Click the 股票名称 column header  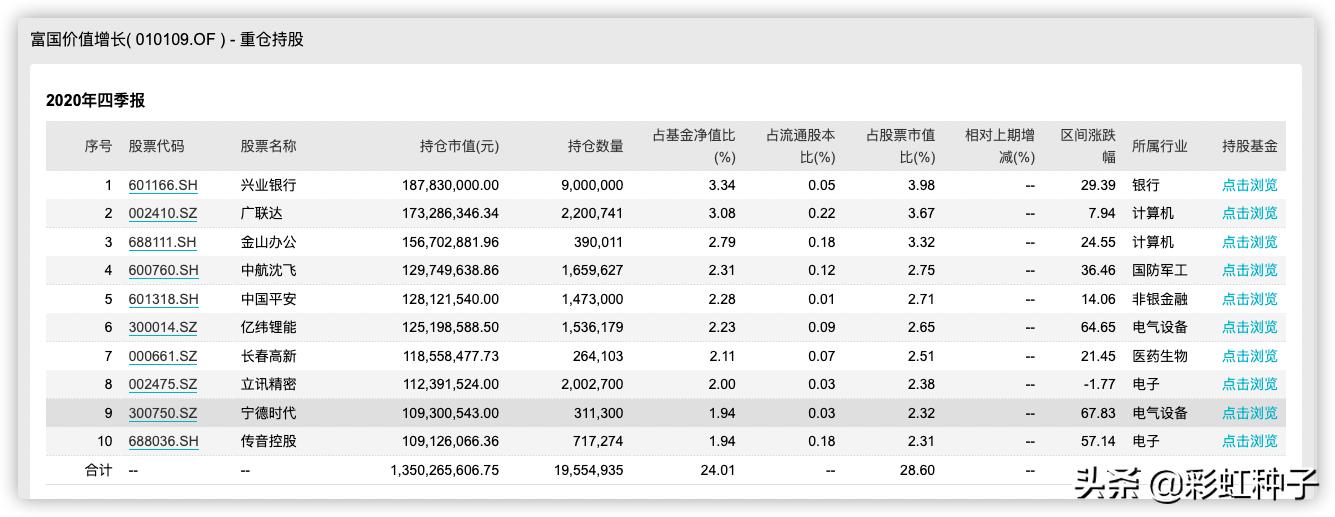[268, 146]
